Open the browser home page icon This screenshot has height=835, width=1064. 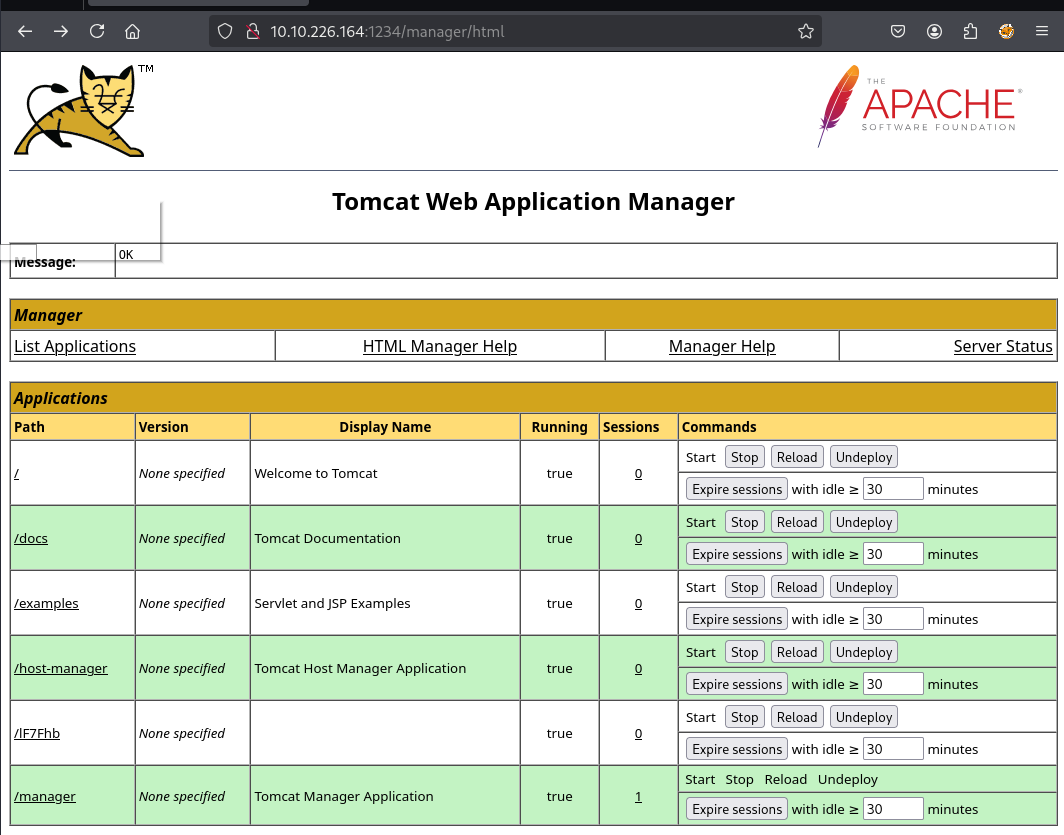132,31
